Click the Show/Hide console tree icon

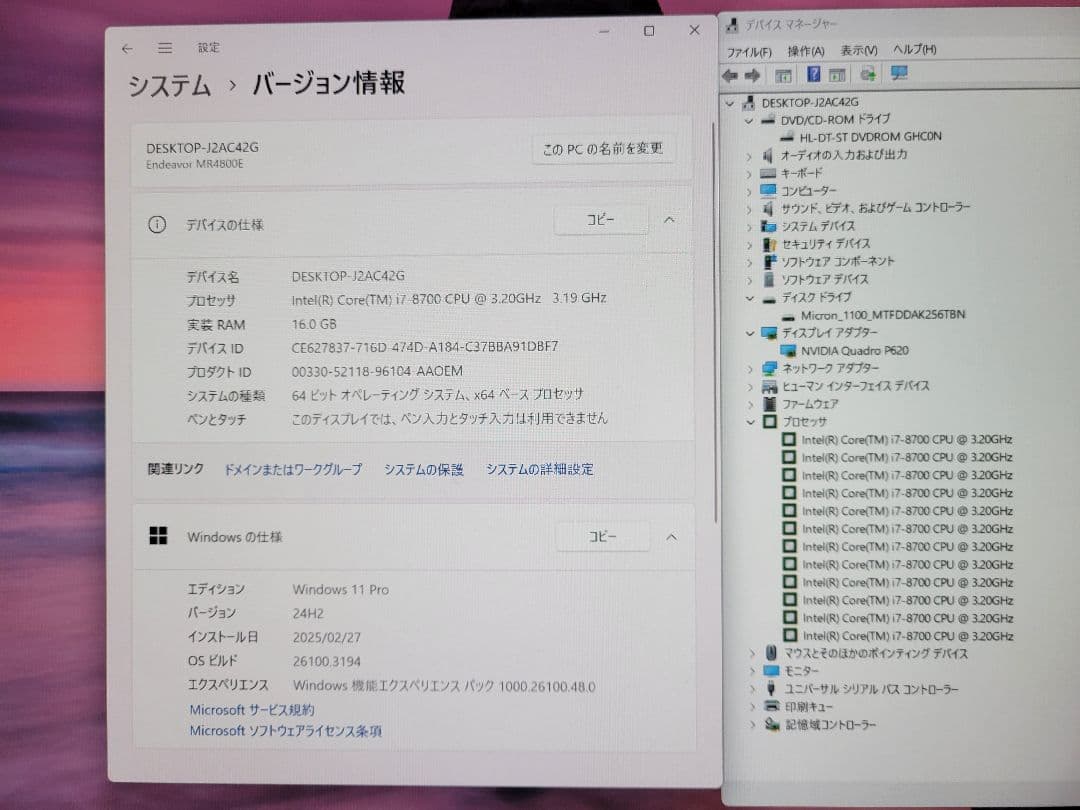pyautogui.click(x=785, y=76)
